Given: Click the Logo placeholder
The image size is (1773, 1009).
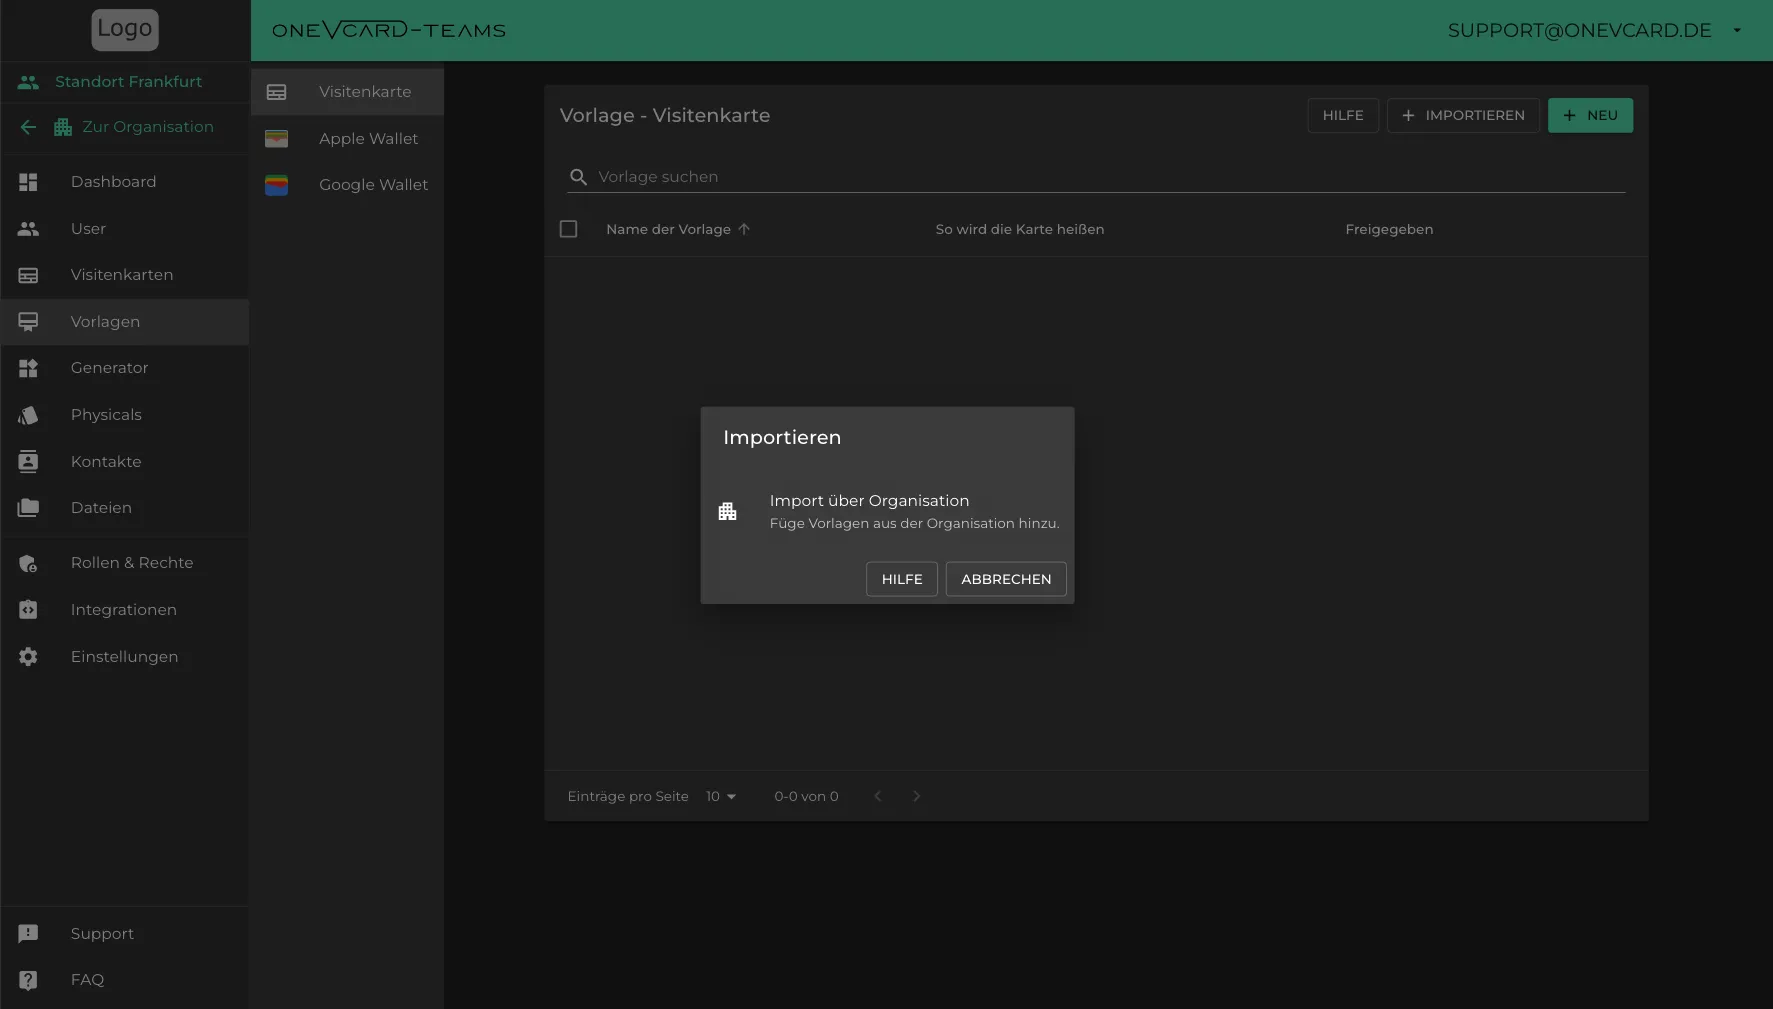Looking at the screenshot, I should pos(125,30).
